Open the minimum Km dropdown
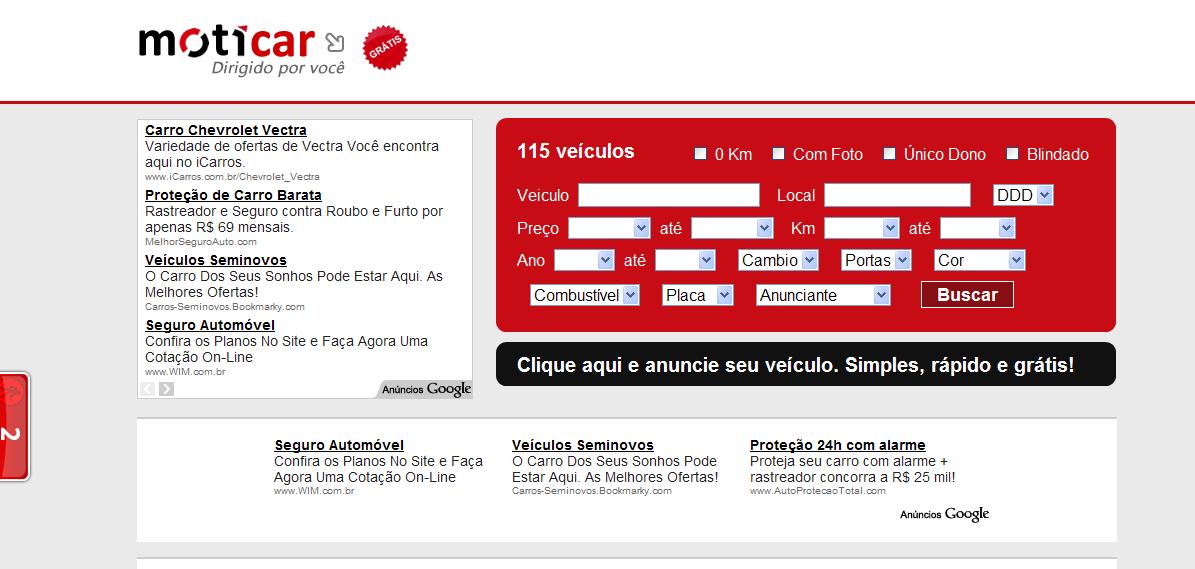The image size is (1195, 569). [862, 228]
